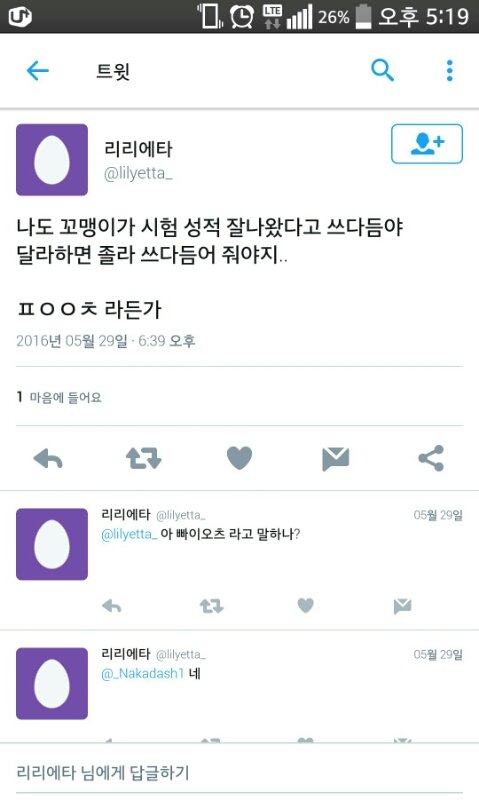
Task: Like the main tweet with the heart
Action: [239, 458]
